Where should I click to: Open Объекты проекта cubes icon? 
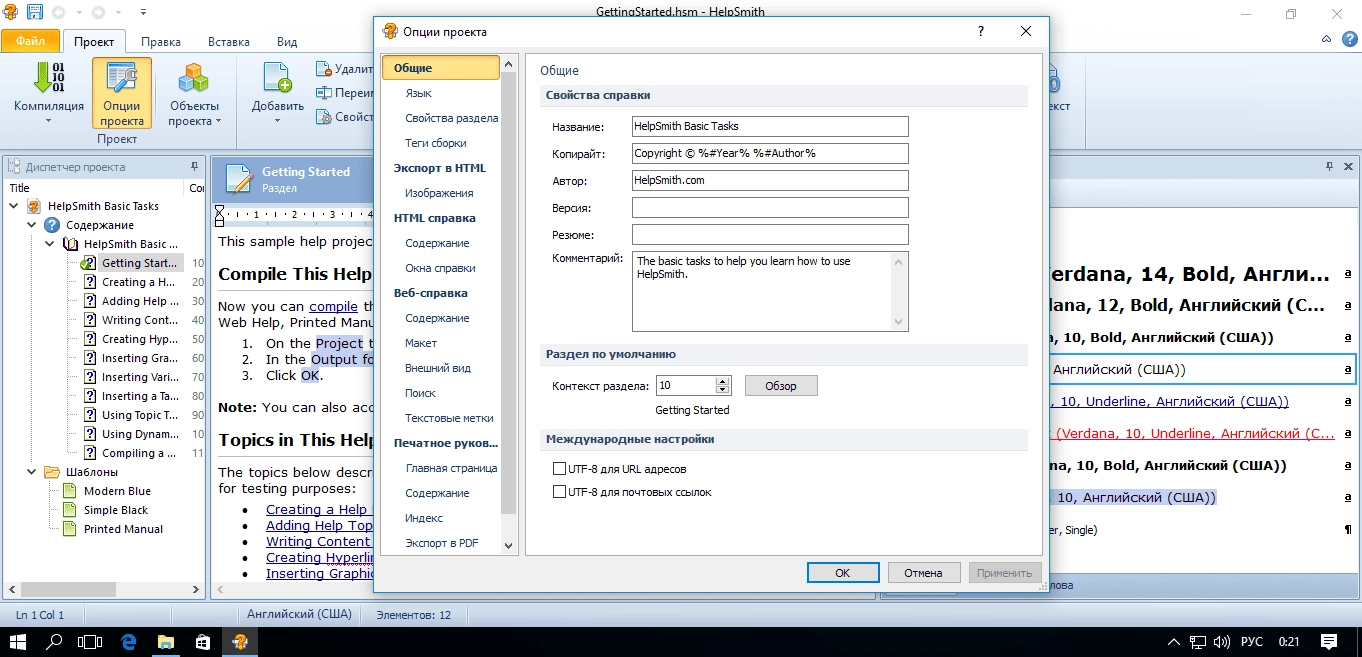click(x=194, y=78)
